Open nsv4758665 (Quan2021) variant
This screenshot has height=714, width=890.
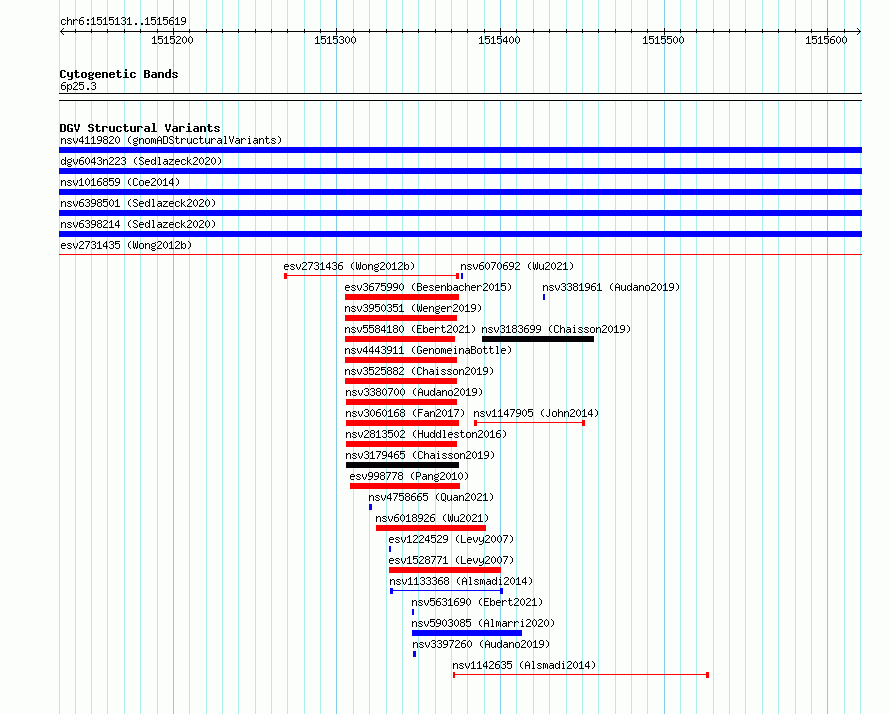point(431,497)
